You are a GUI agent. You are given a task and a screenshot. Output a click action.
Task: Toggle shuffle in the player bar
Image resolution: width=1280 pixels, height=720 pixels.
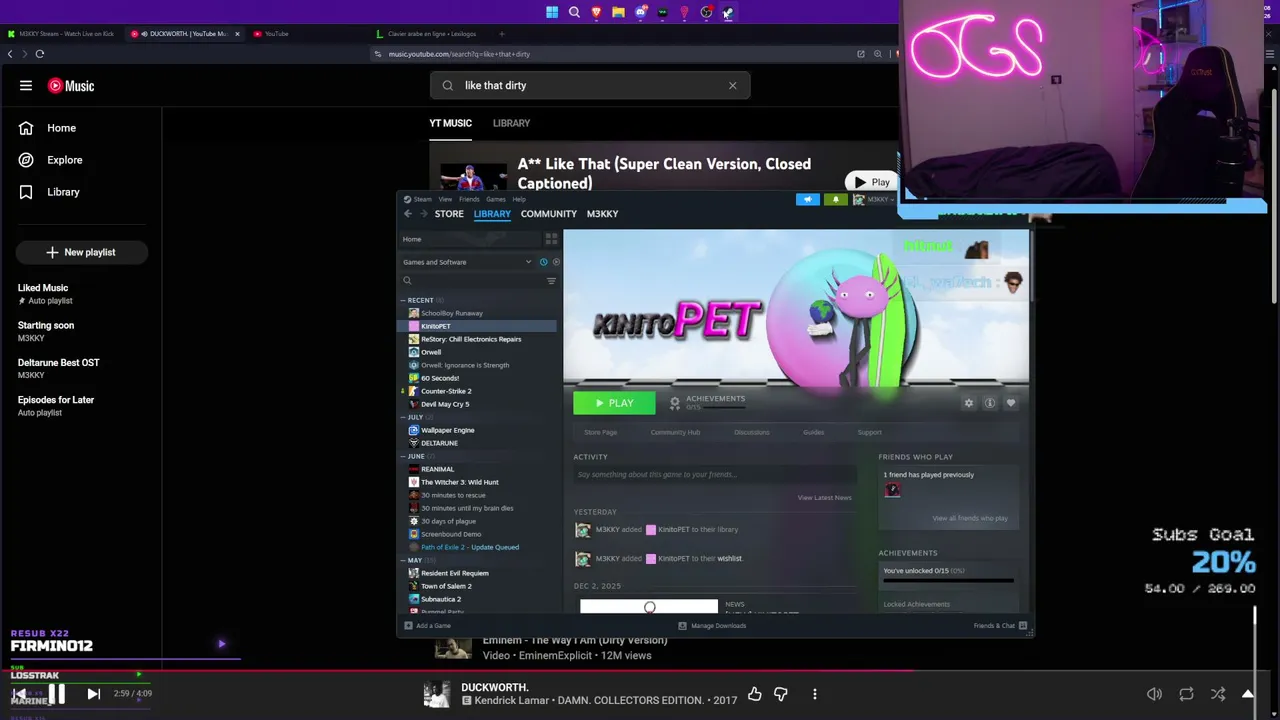(x=1218, y=694)
